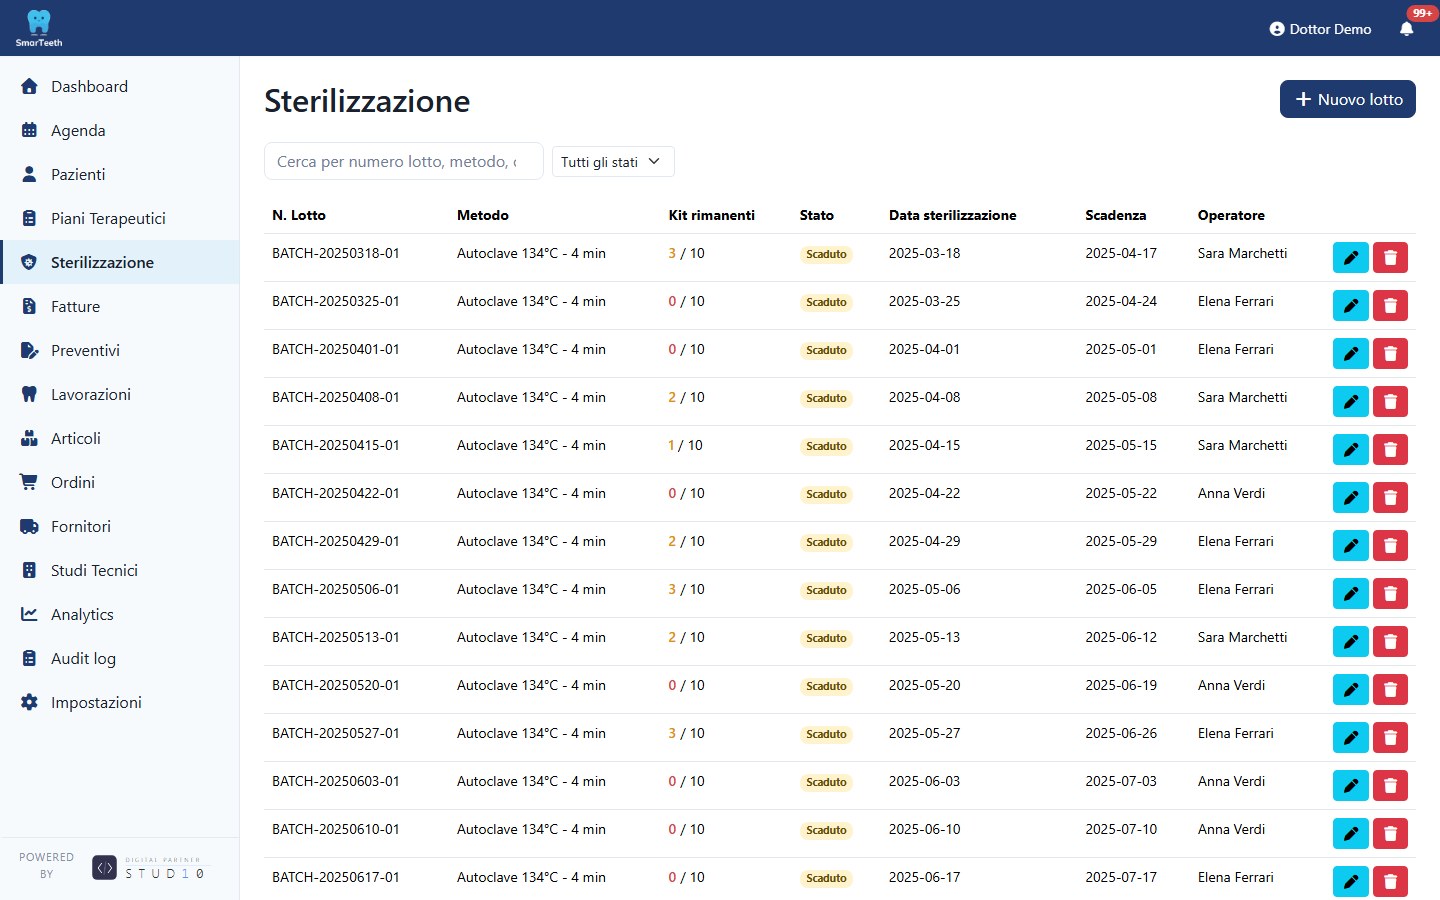Viewport: 1440px width, 900px height.
Task: Open Agenda from the sidebar
Action: [120, 130]
